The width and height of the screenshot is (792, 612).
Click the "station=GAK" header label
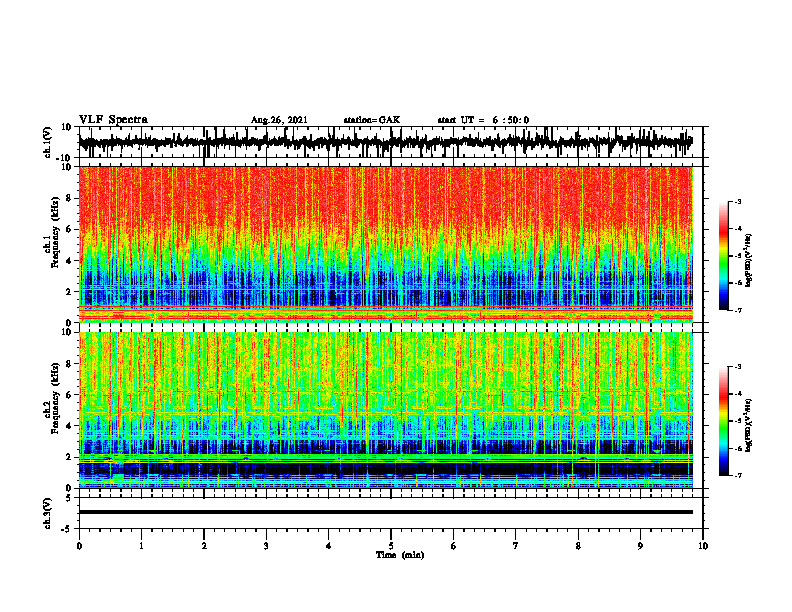click(372, 120)
